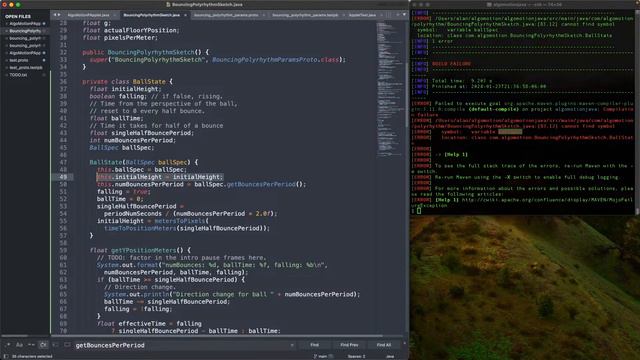
Task: Click unsaved dot beside test.proto in sidebar
Action: [44, 60]
